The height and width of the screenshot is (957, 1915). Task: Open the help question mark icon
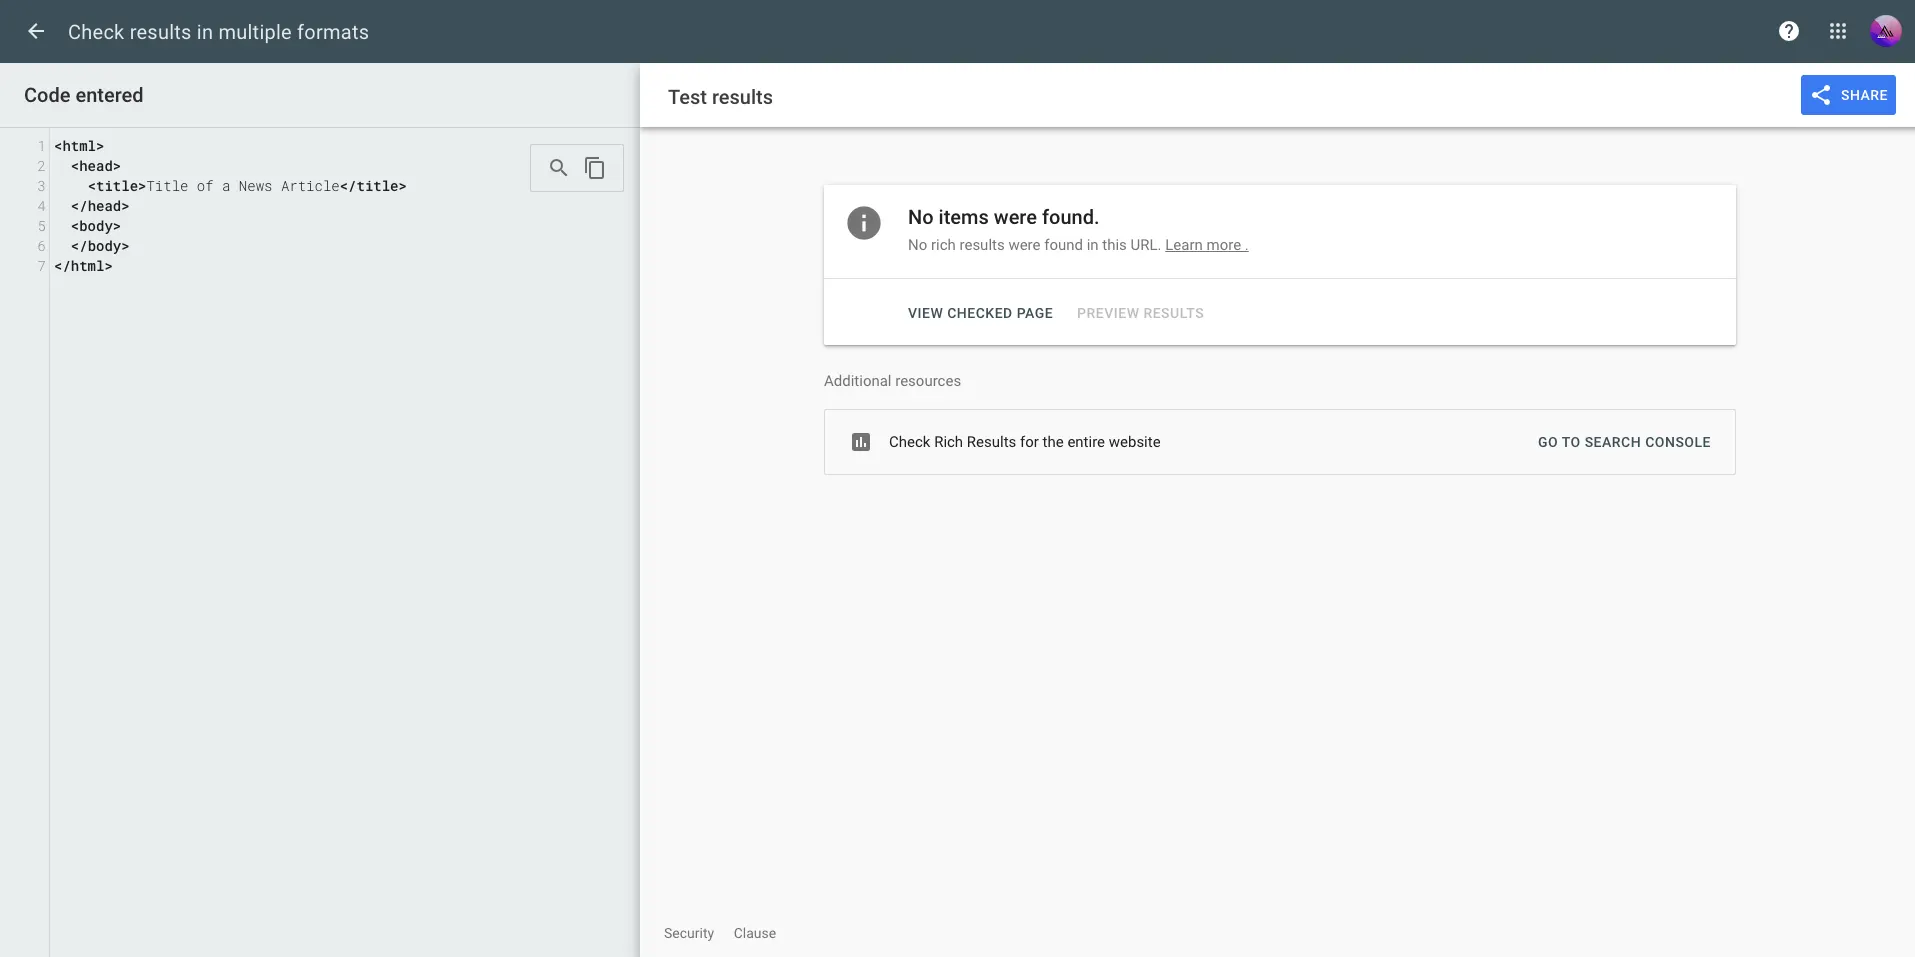click(1788, 32)
